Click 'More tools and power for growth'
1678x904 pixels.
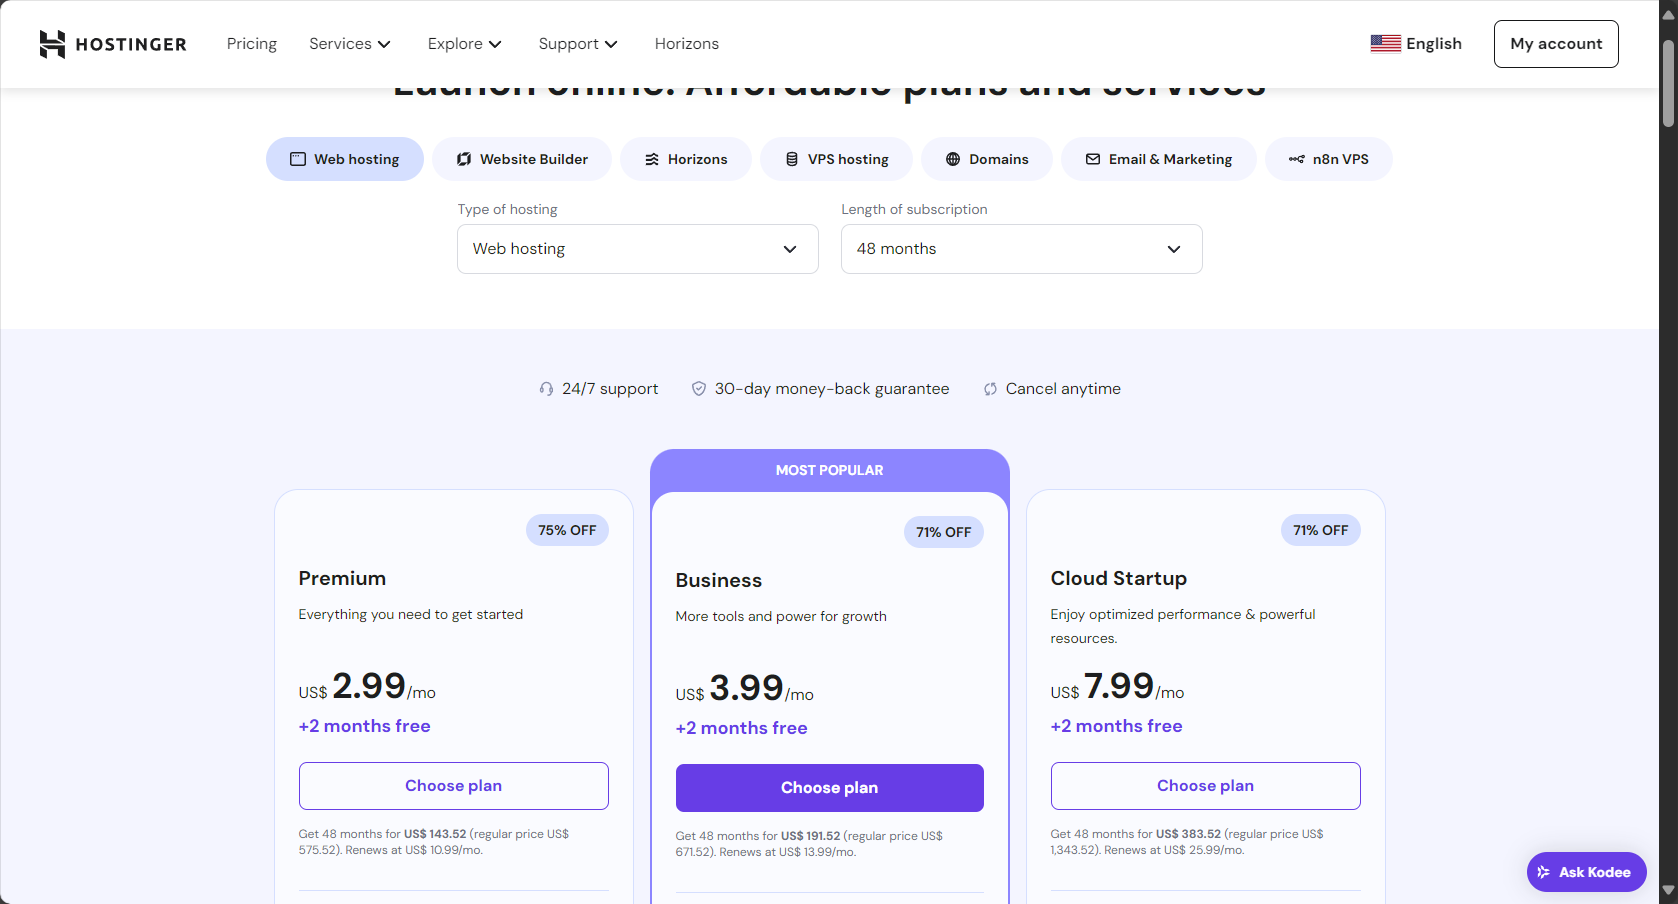coord(781,617)
